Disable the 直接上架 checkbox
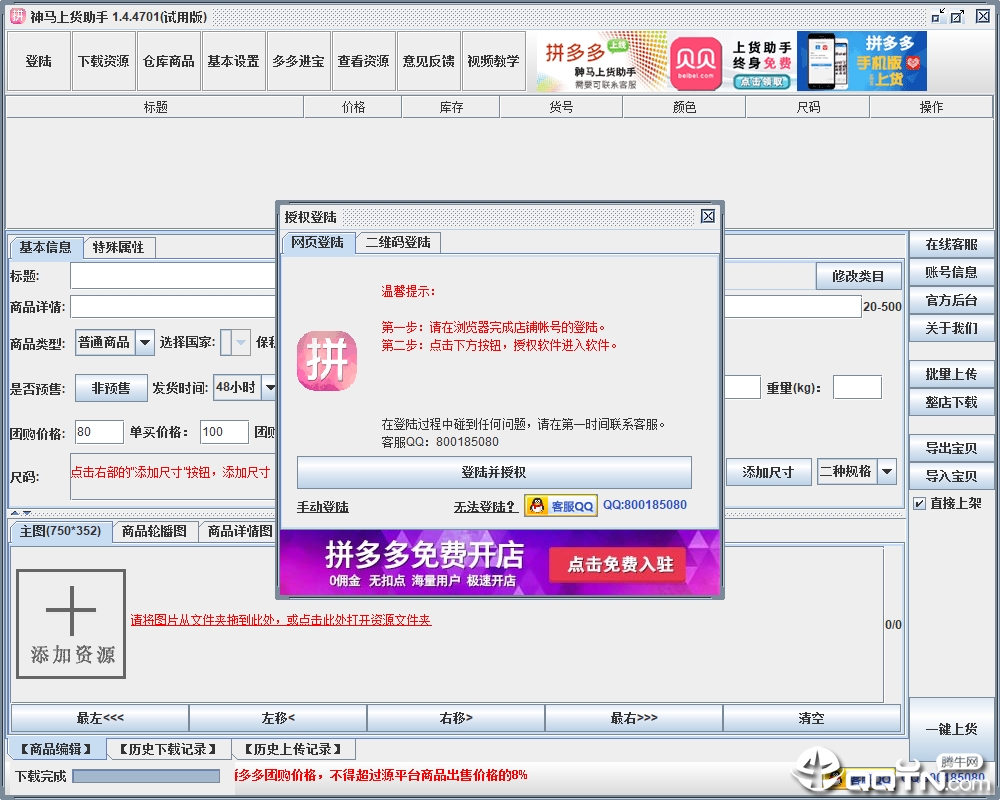Image resolution: width=1000 pixels, height=800 pixels. (918, 503)
